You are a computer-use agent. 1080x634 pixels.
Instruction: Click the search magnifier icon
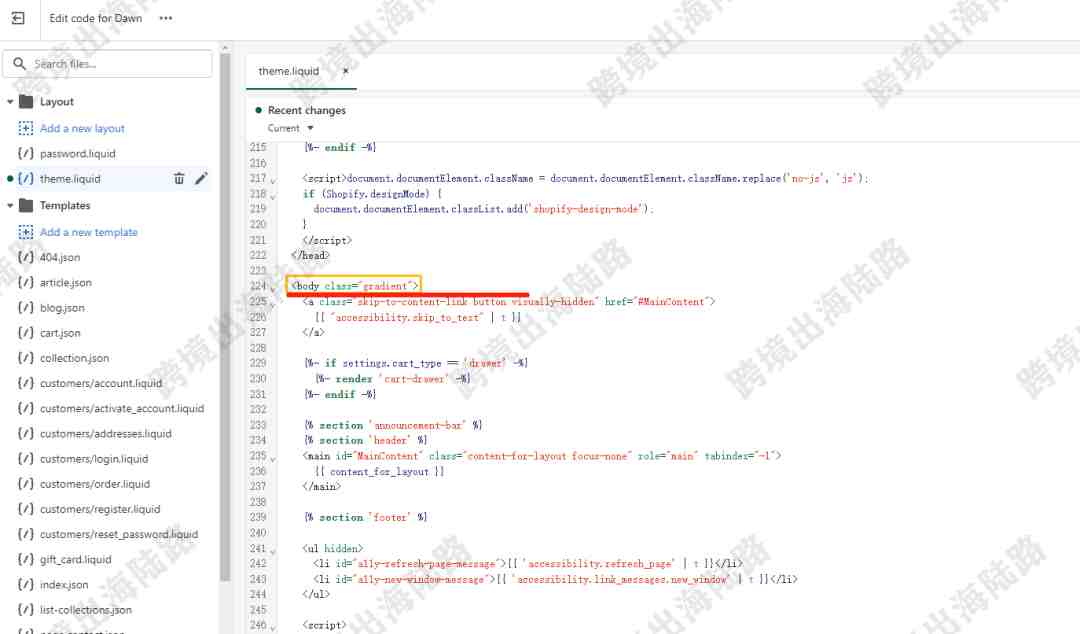[x=19, y=63]
